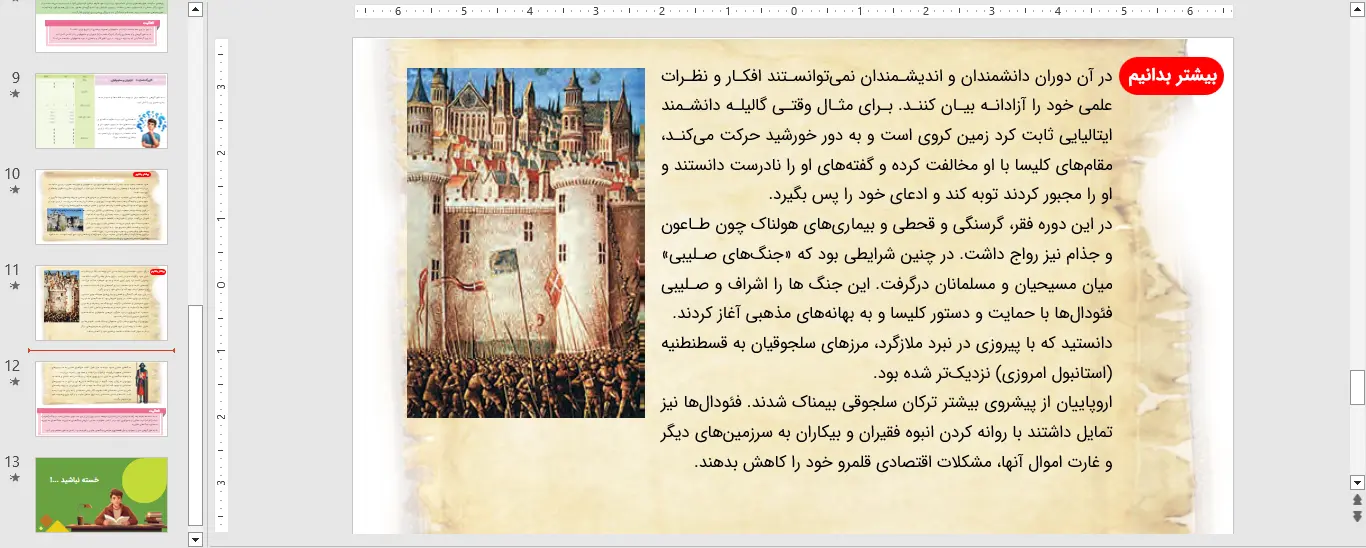The height and width of the screenshot is (548, 1366).
Task: Click thumbnail pane scroll down arrow
Action: click(196, 539)
